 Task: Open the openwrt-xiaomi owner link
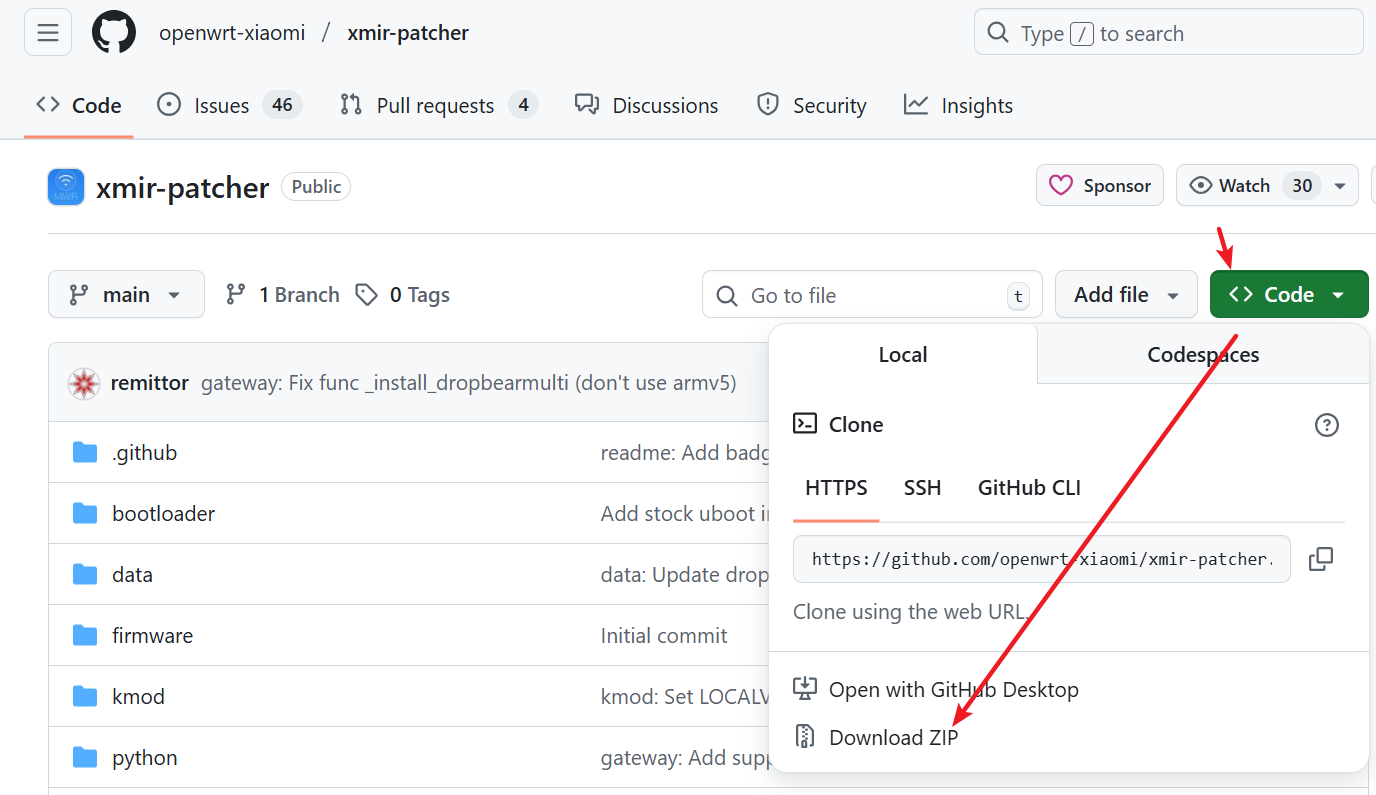tap(232, 33)
